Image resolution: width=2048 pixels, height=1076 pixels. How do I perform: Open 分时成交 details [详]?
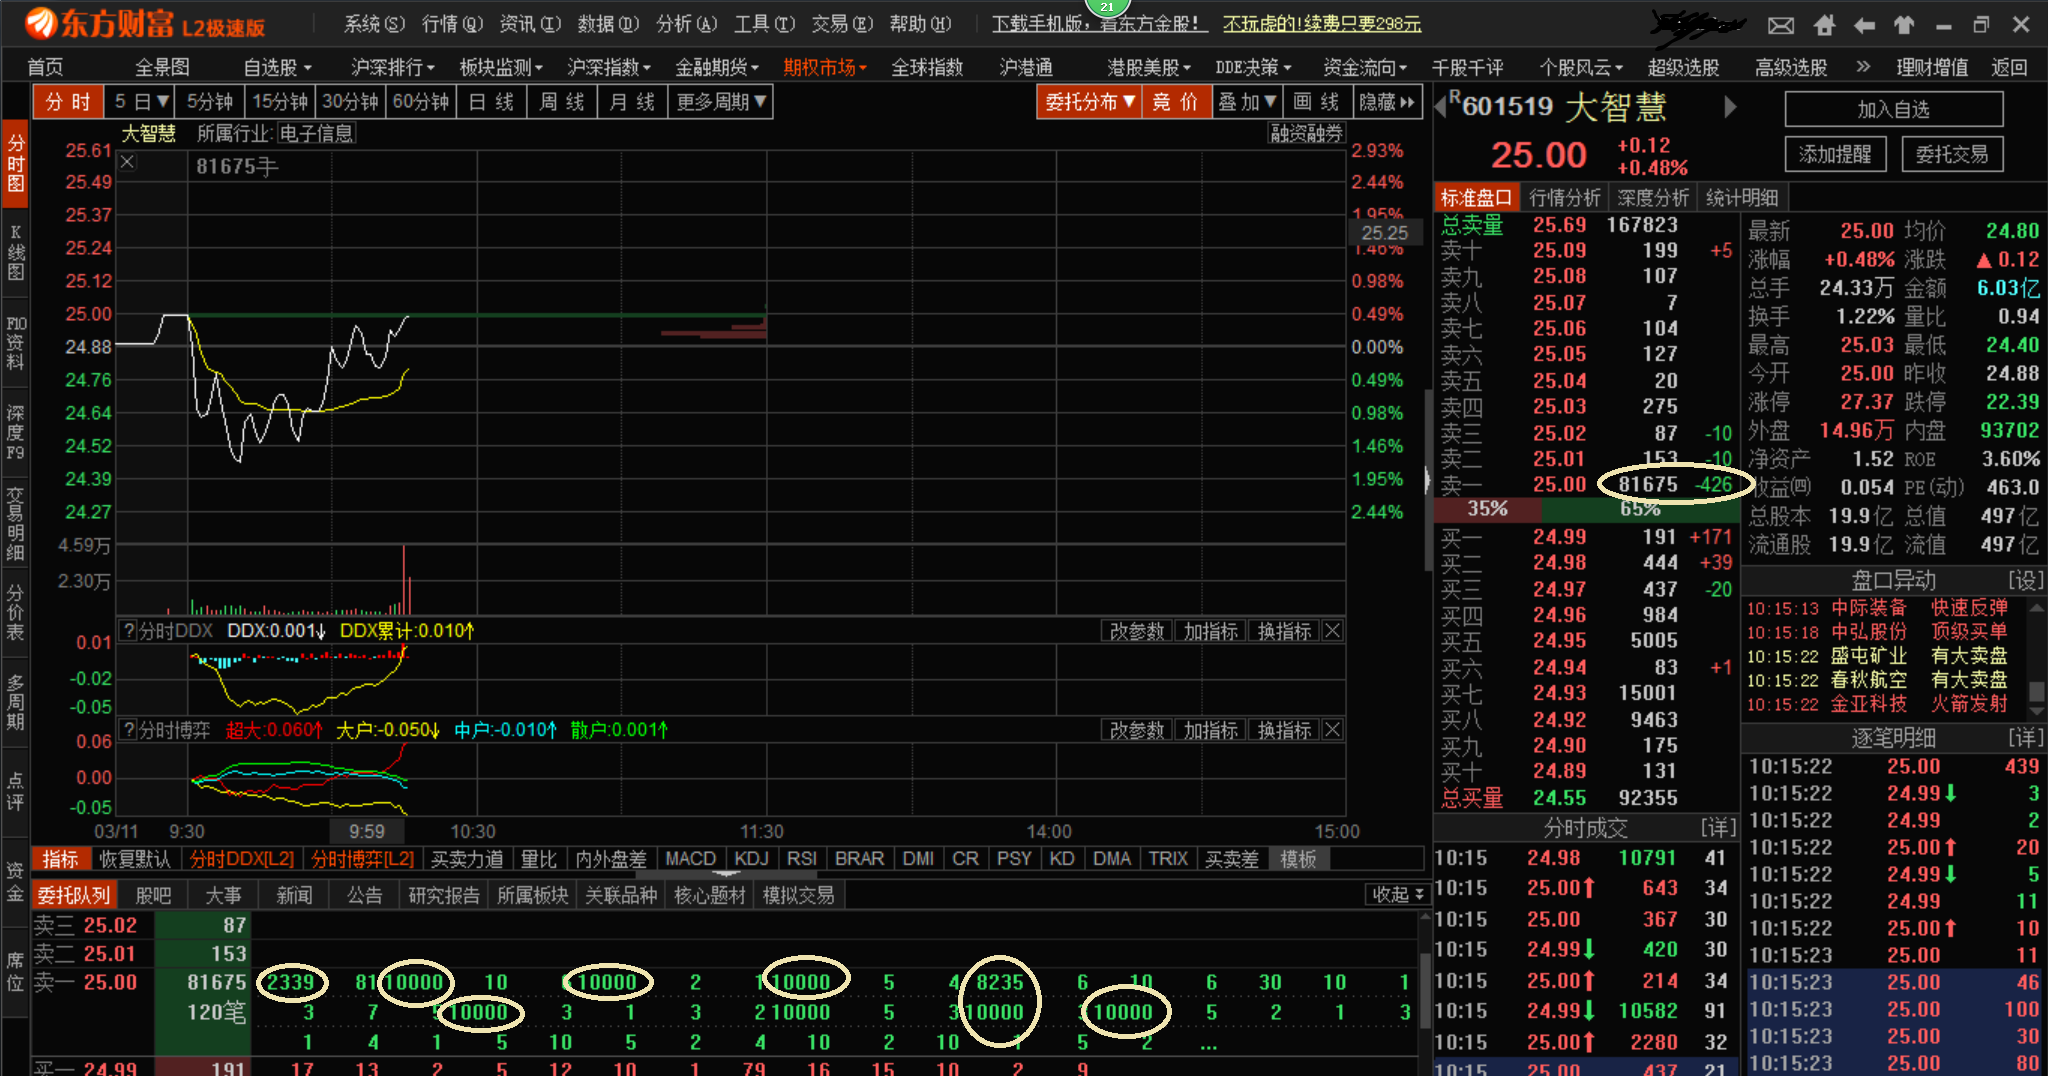point(1719,827)
